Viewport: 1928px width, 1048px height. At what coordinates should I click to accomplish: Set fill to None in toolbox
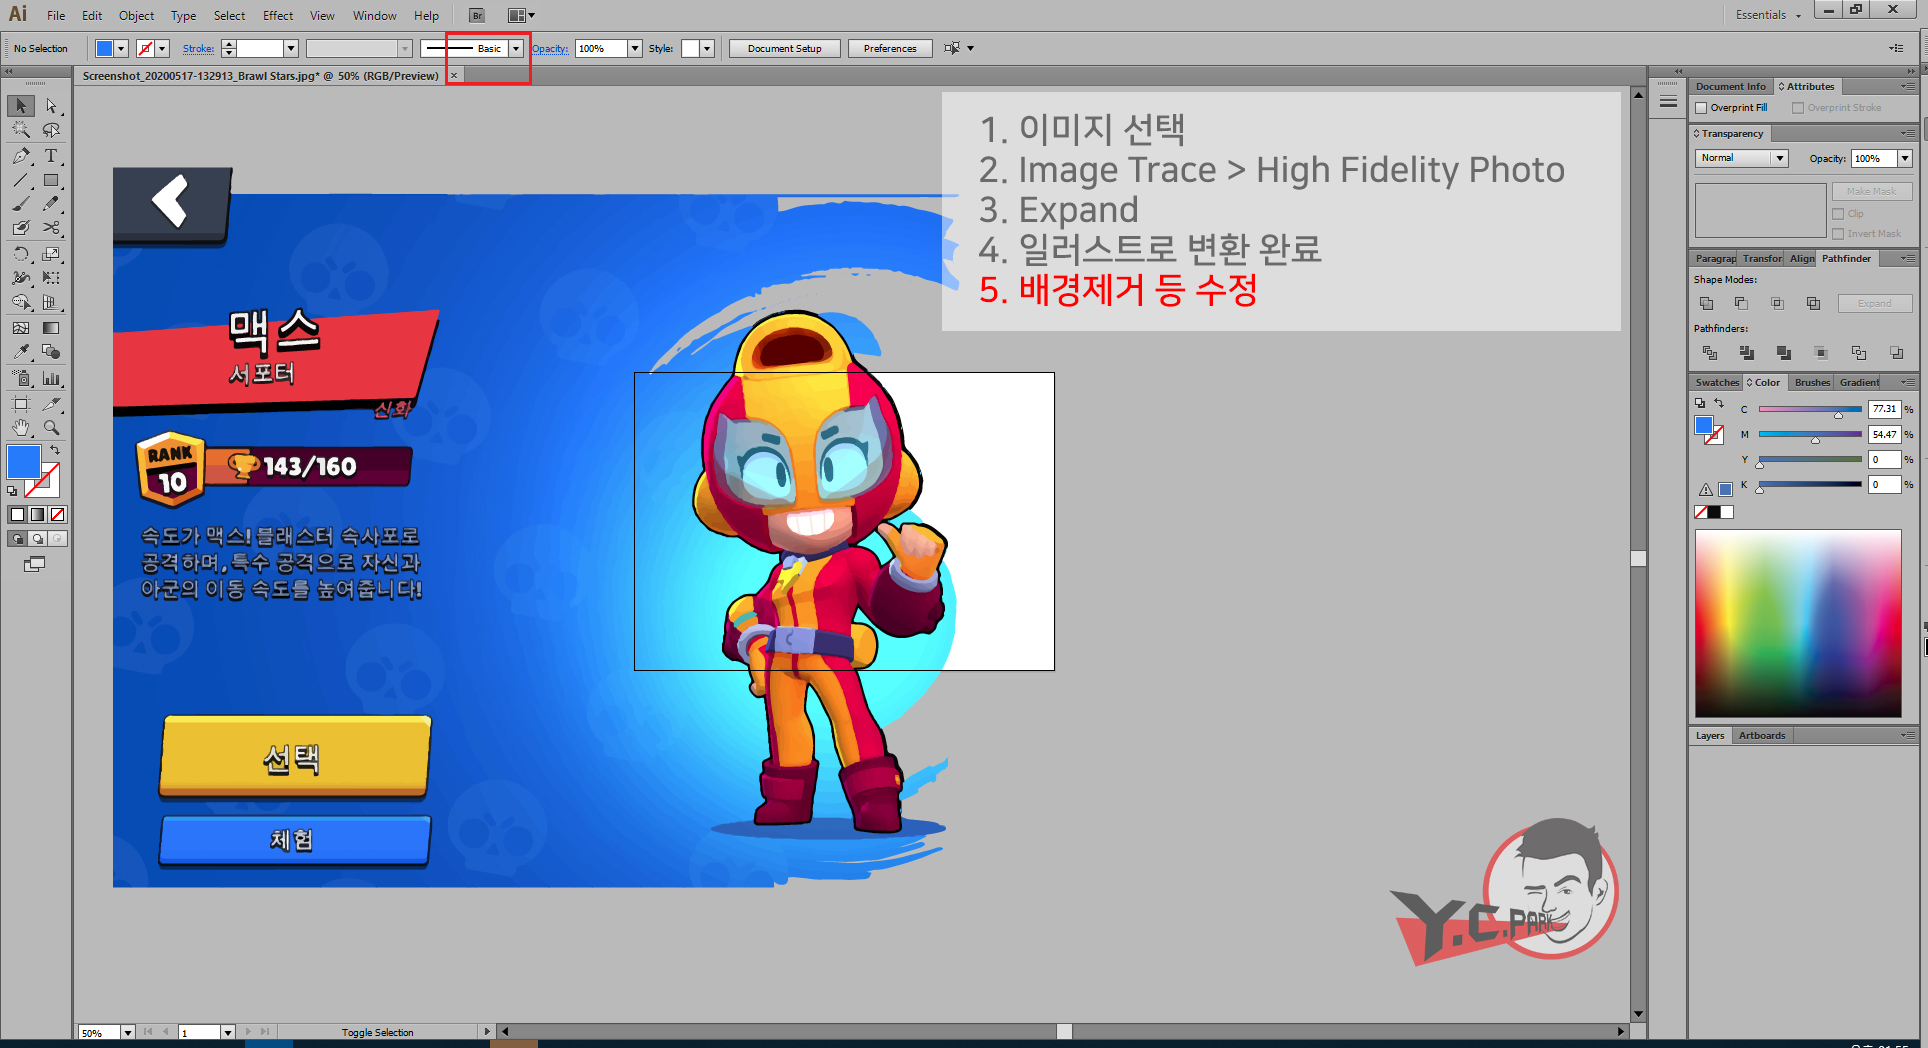click(x=58, y=514)
